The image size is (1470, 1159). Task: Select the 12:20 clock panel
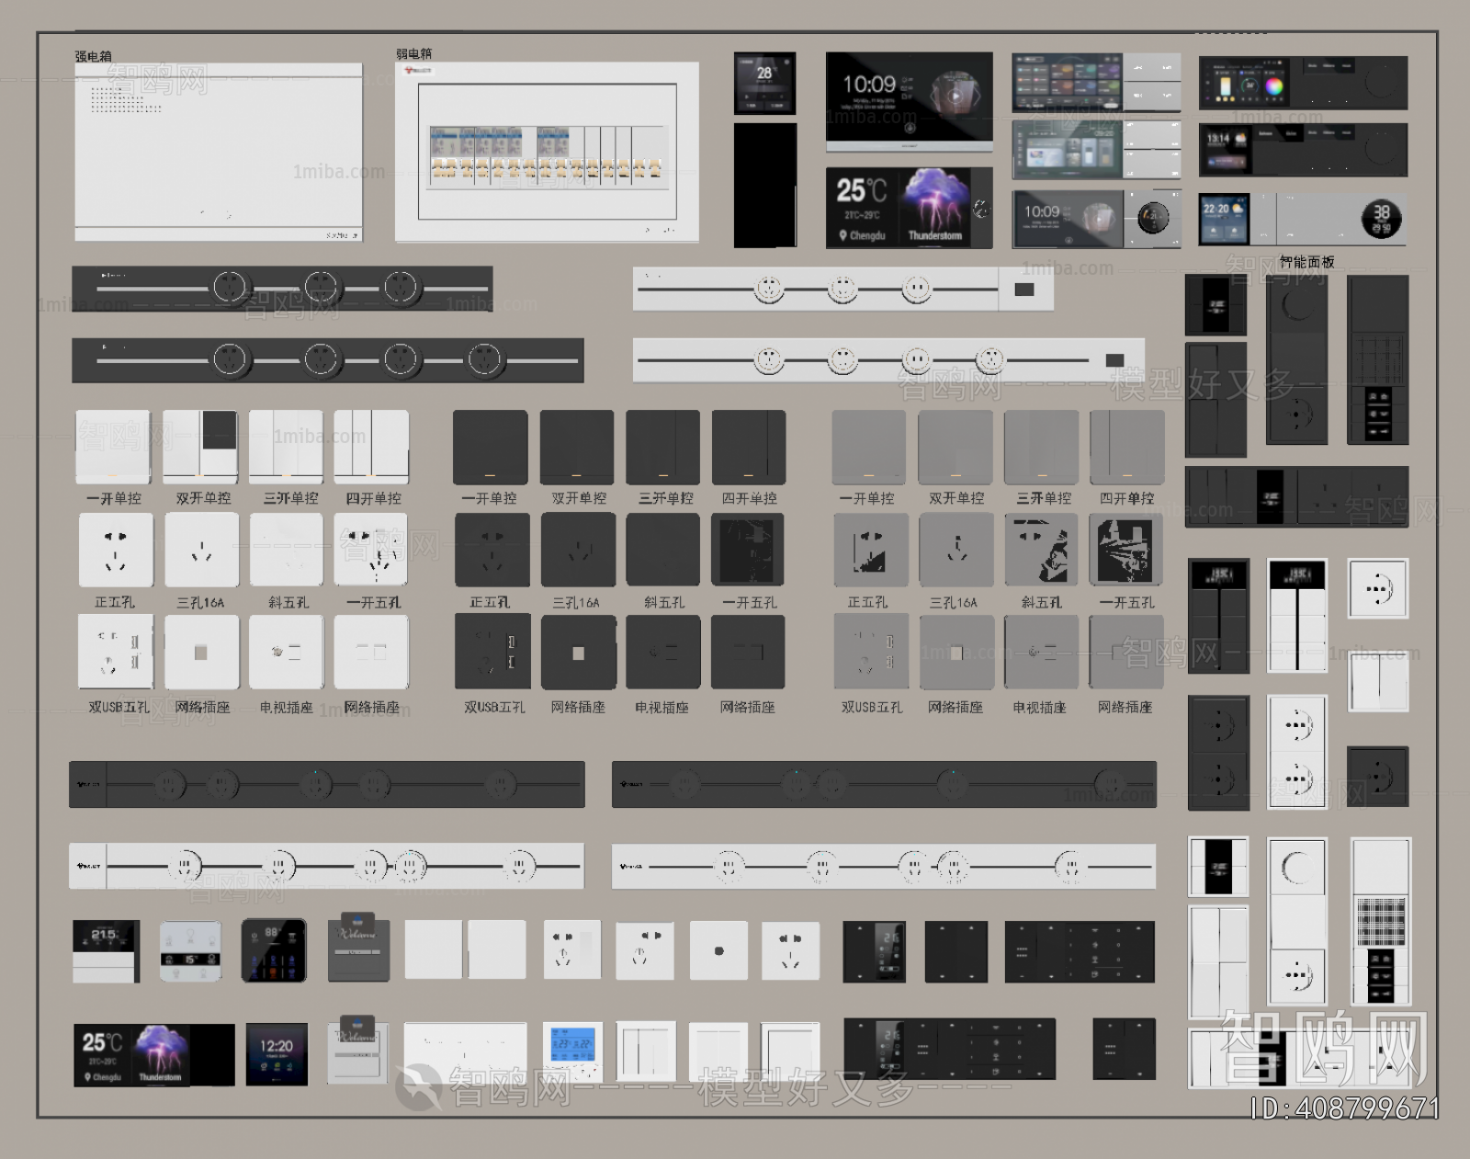click(x=277, y=1054)
